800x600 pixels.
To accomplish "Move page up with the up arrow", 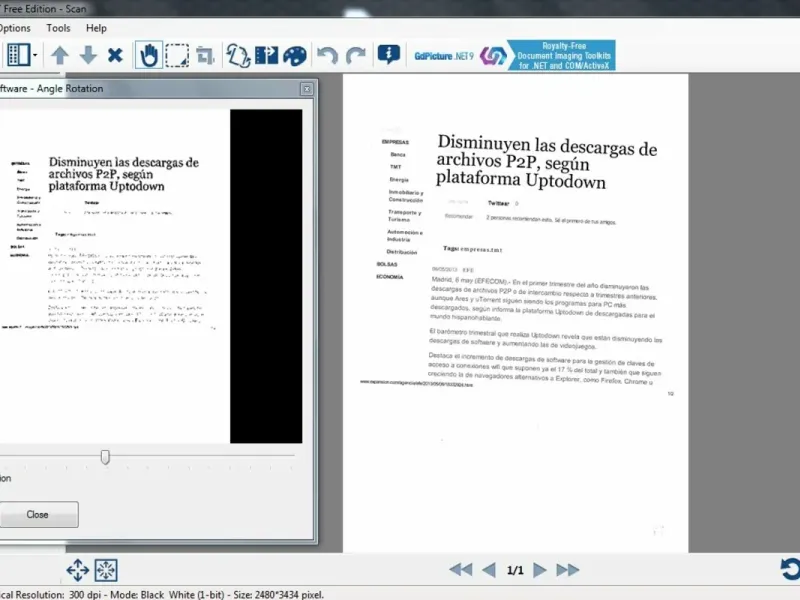I will (60, 55).
